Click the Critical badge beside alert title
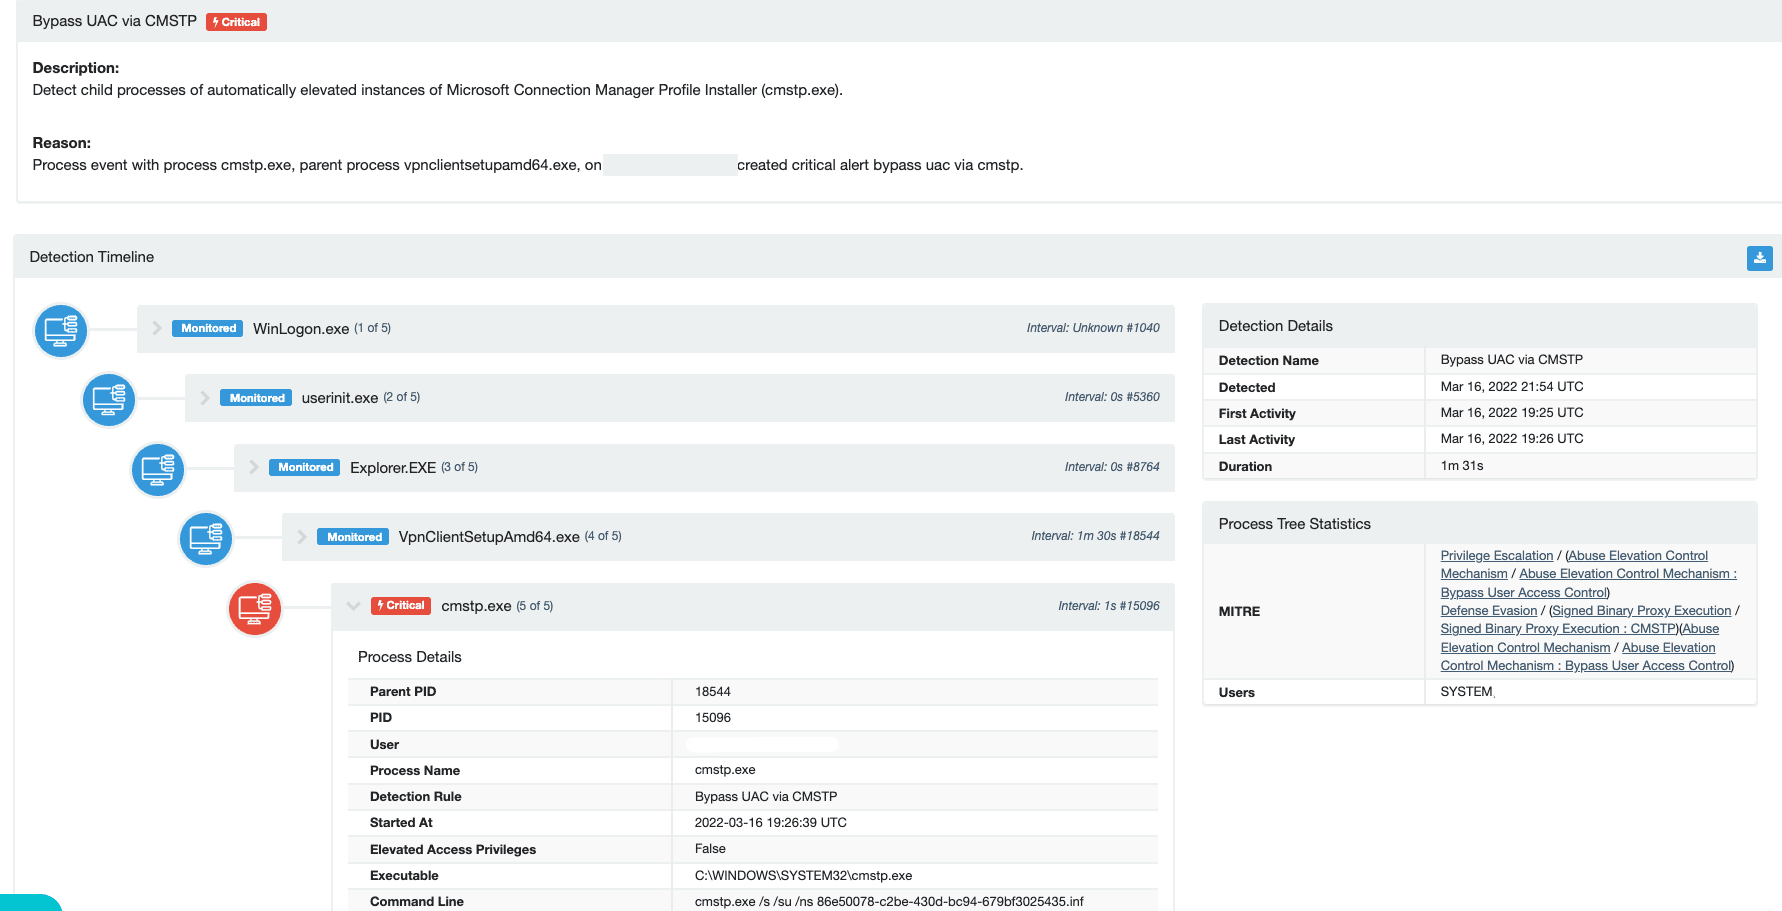 [x=236, y=22]
